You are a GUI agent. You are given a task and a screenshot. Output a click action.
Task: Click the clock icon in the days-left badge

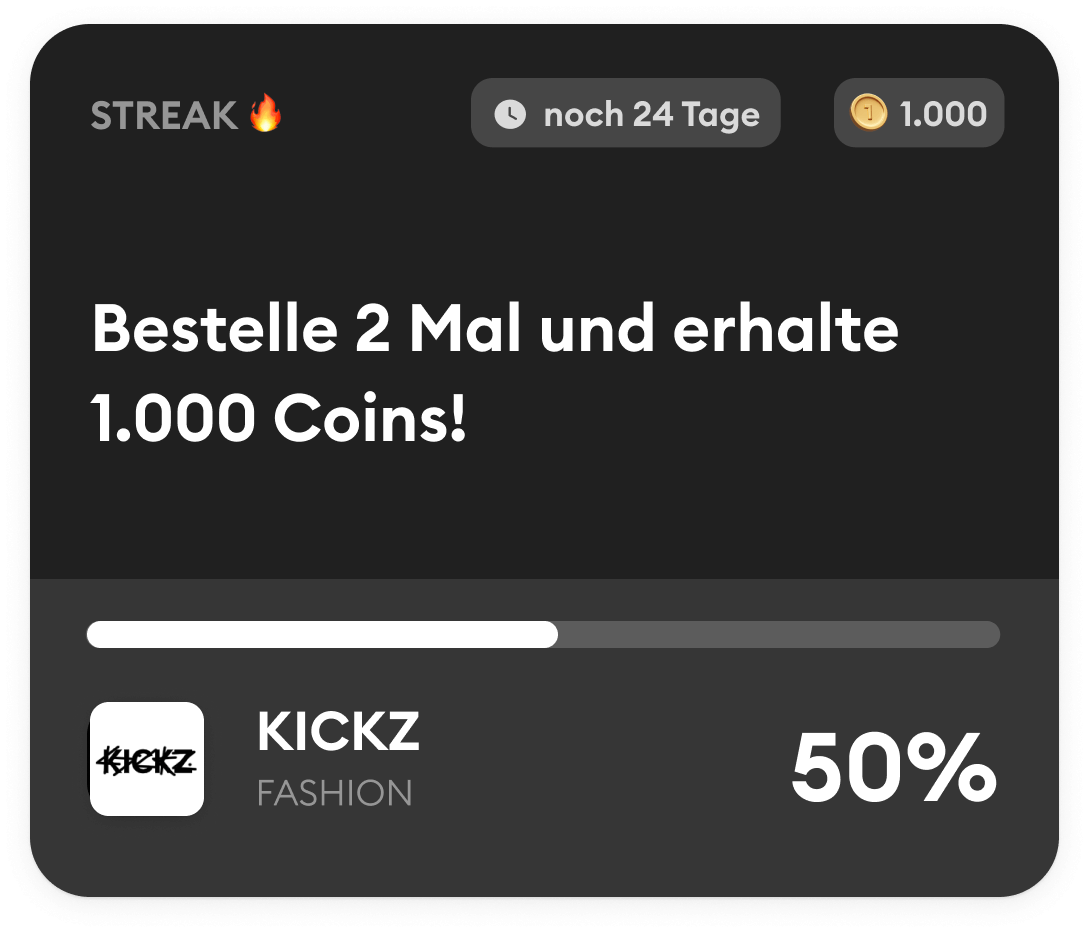510,114
